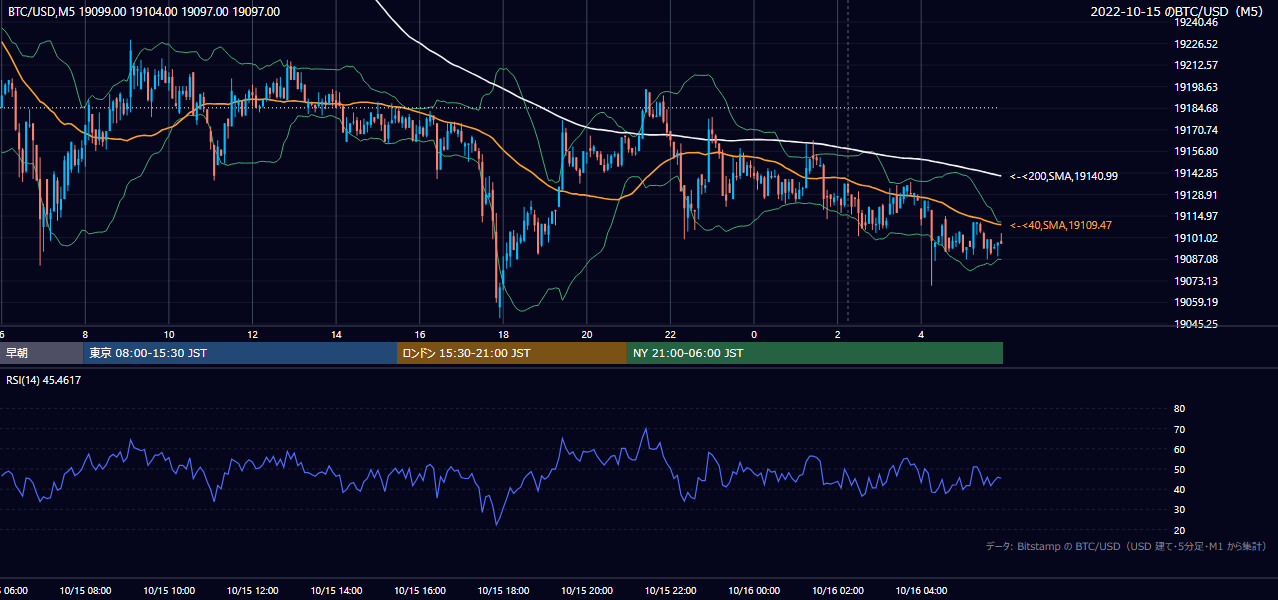Click bottom time label 10/15 10:00
The height and width of the screenshot is (600, 1278).
[x=169, y=591]
